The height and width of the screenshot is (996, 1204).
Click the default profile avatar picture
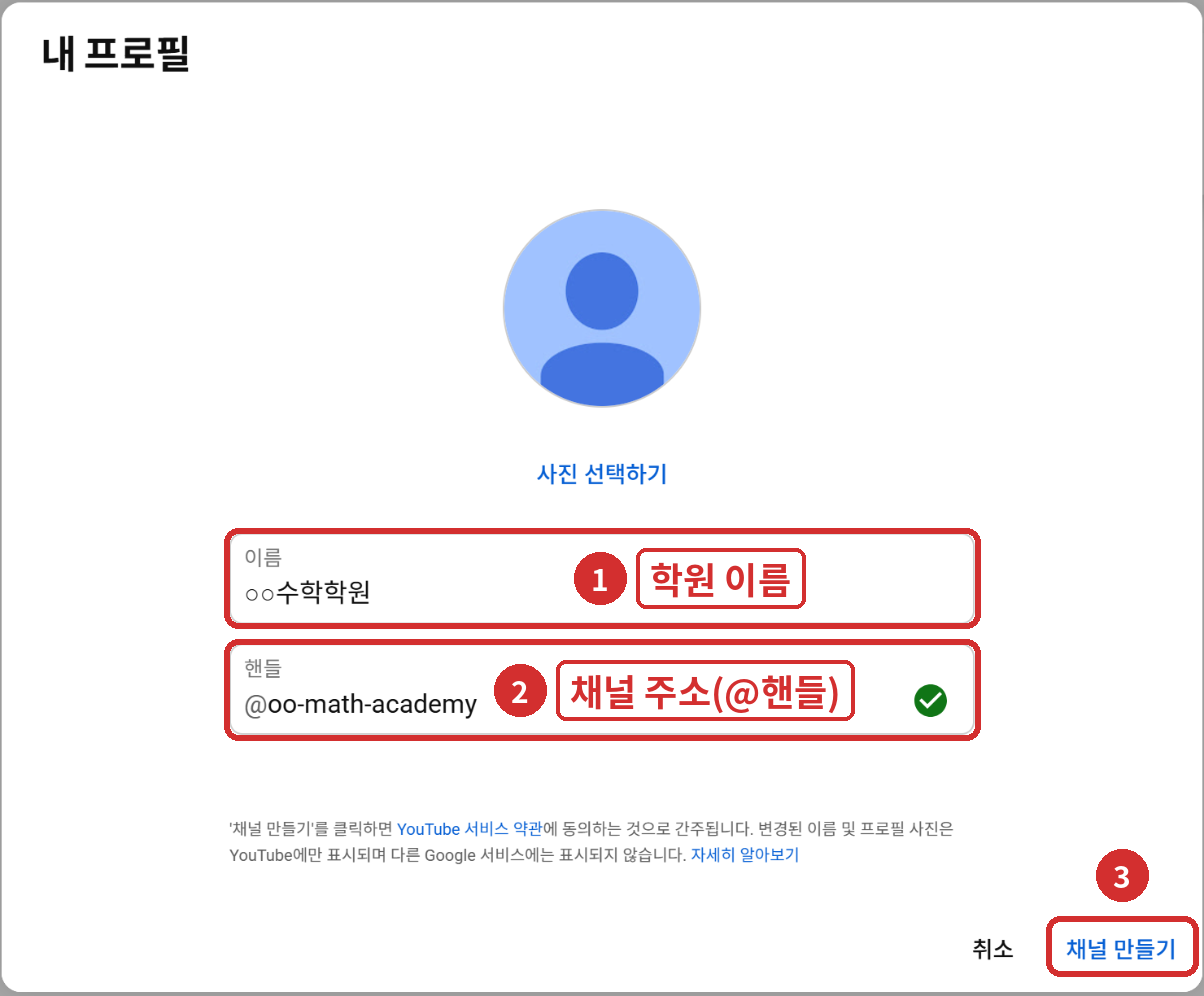click(x=602, y=308)
